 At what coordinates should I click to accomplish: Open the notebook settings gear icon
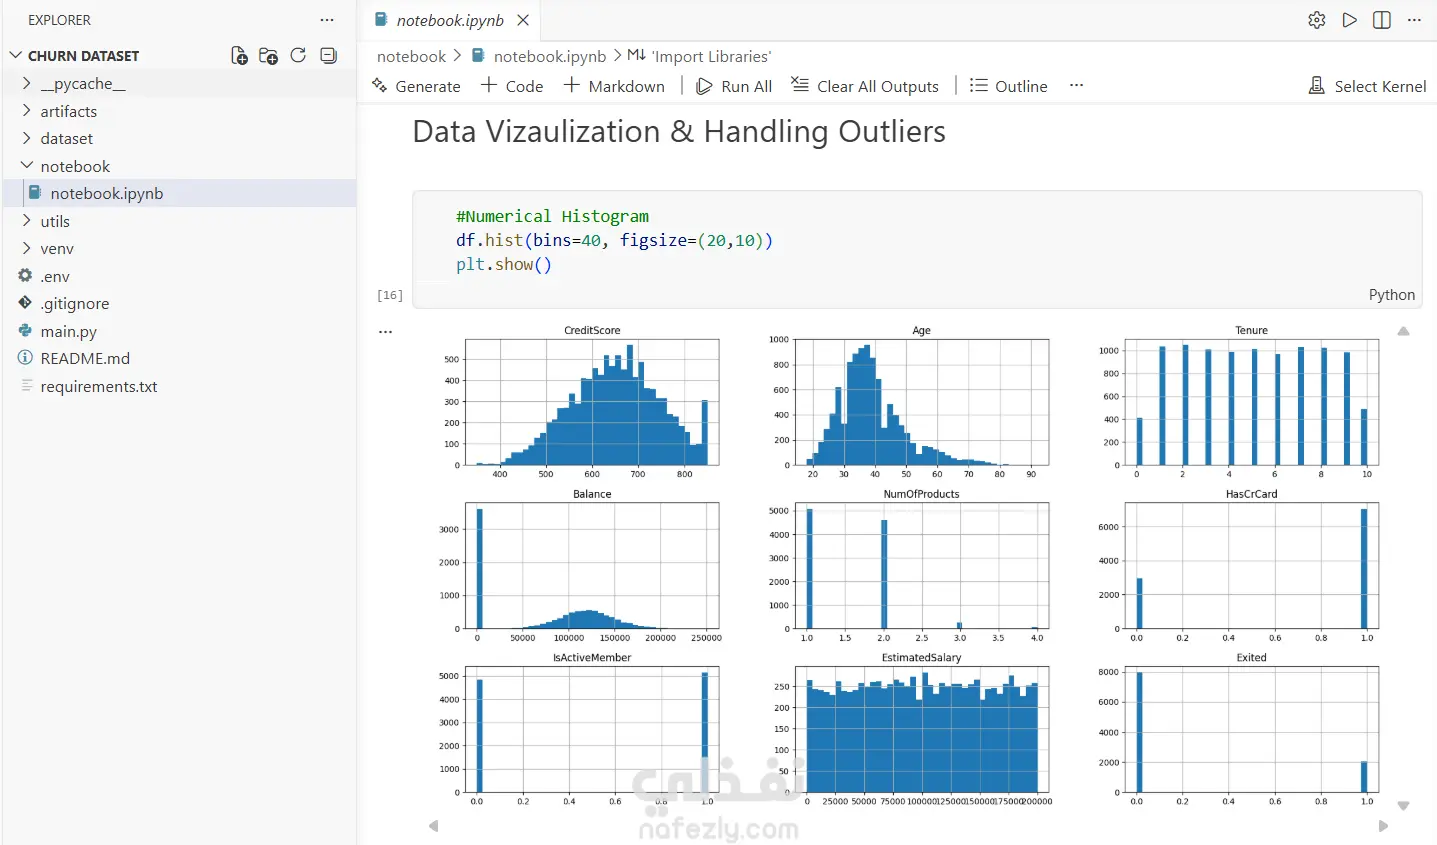coord(1317,20)
